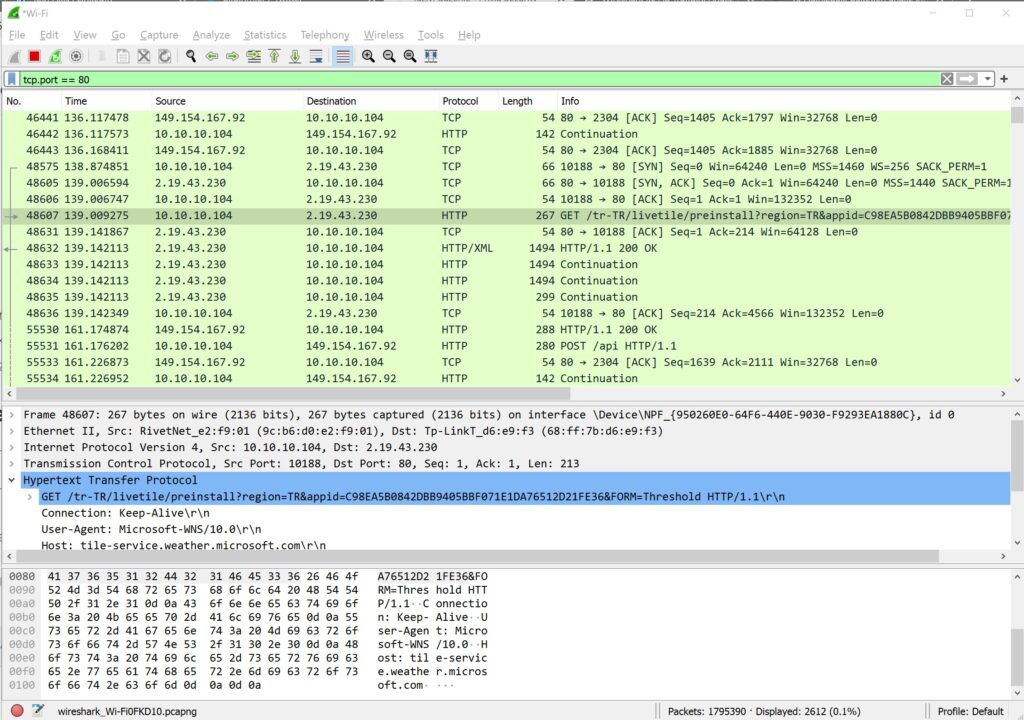This screenshot has height=720, width=1024.
Task: Clear the display filter with the X
Action: tap(947, 79)
